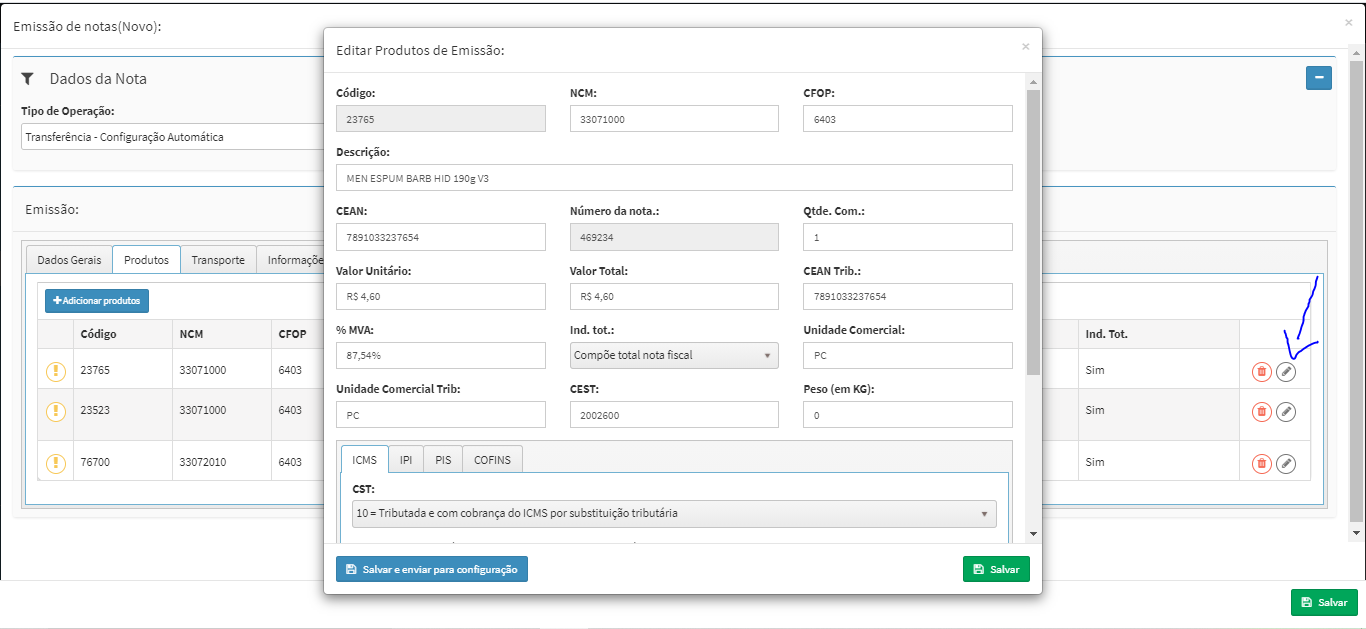Click inside the CEAN input field
The height and width of the screenshot is (629, 1366).
click(x=440, y=237)
